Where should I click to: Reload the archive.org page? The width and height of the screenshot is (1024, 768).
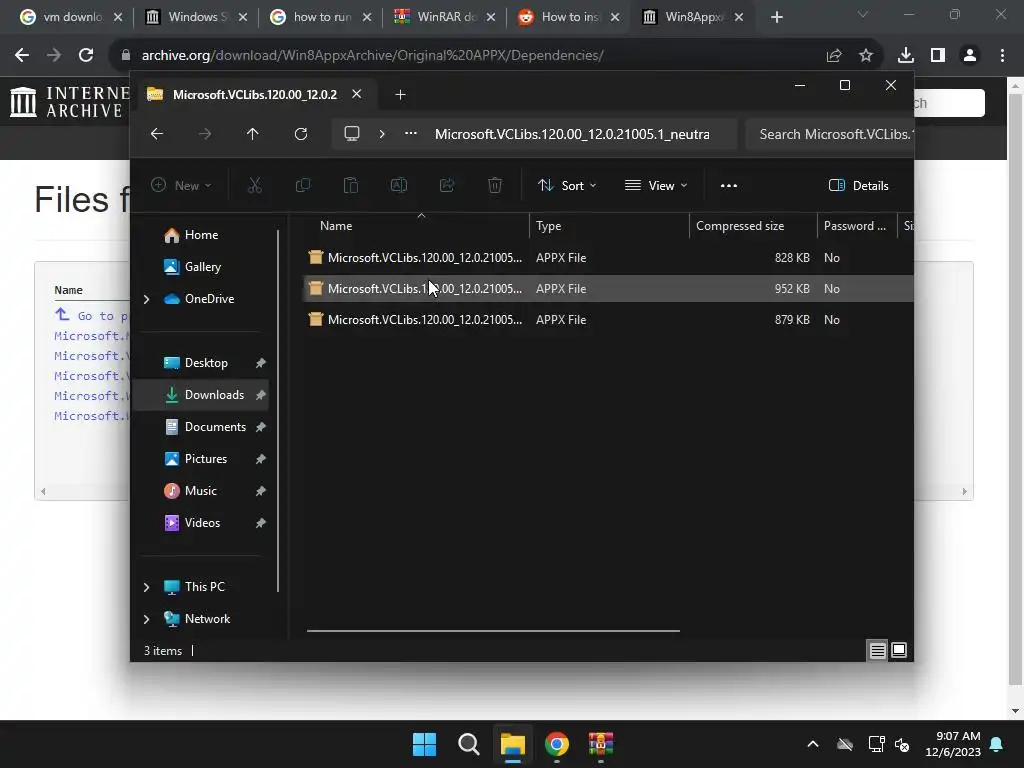[86, 56]
